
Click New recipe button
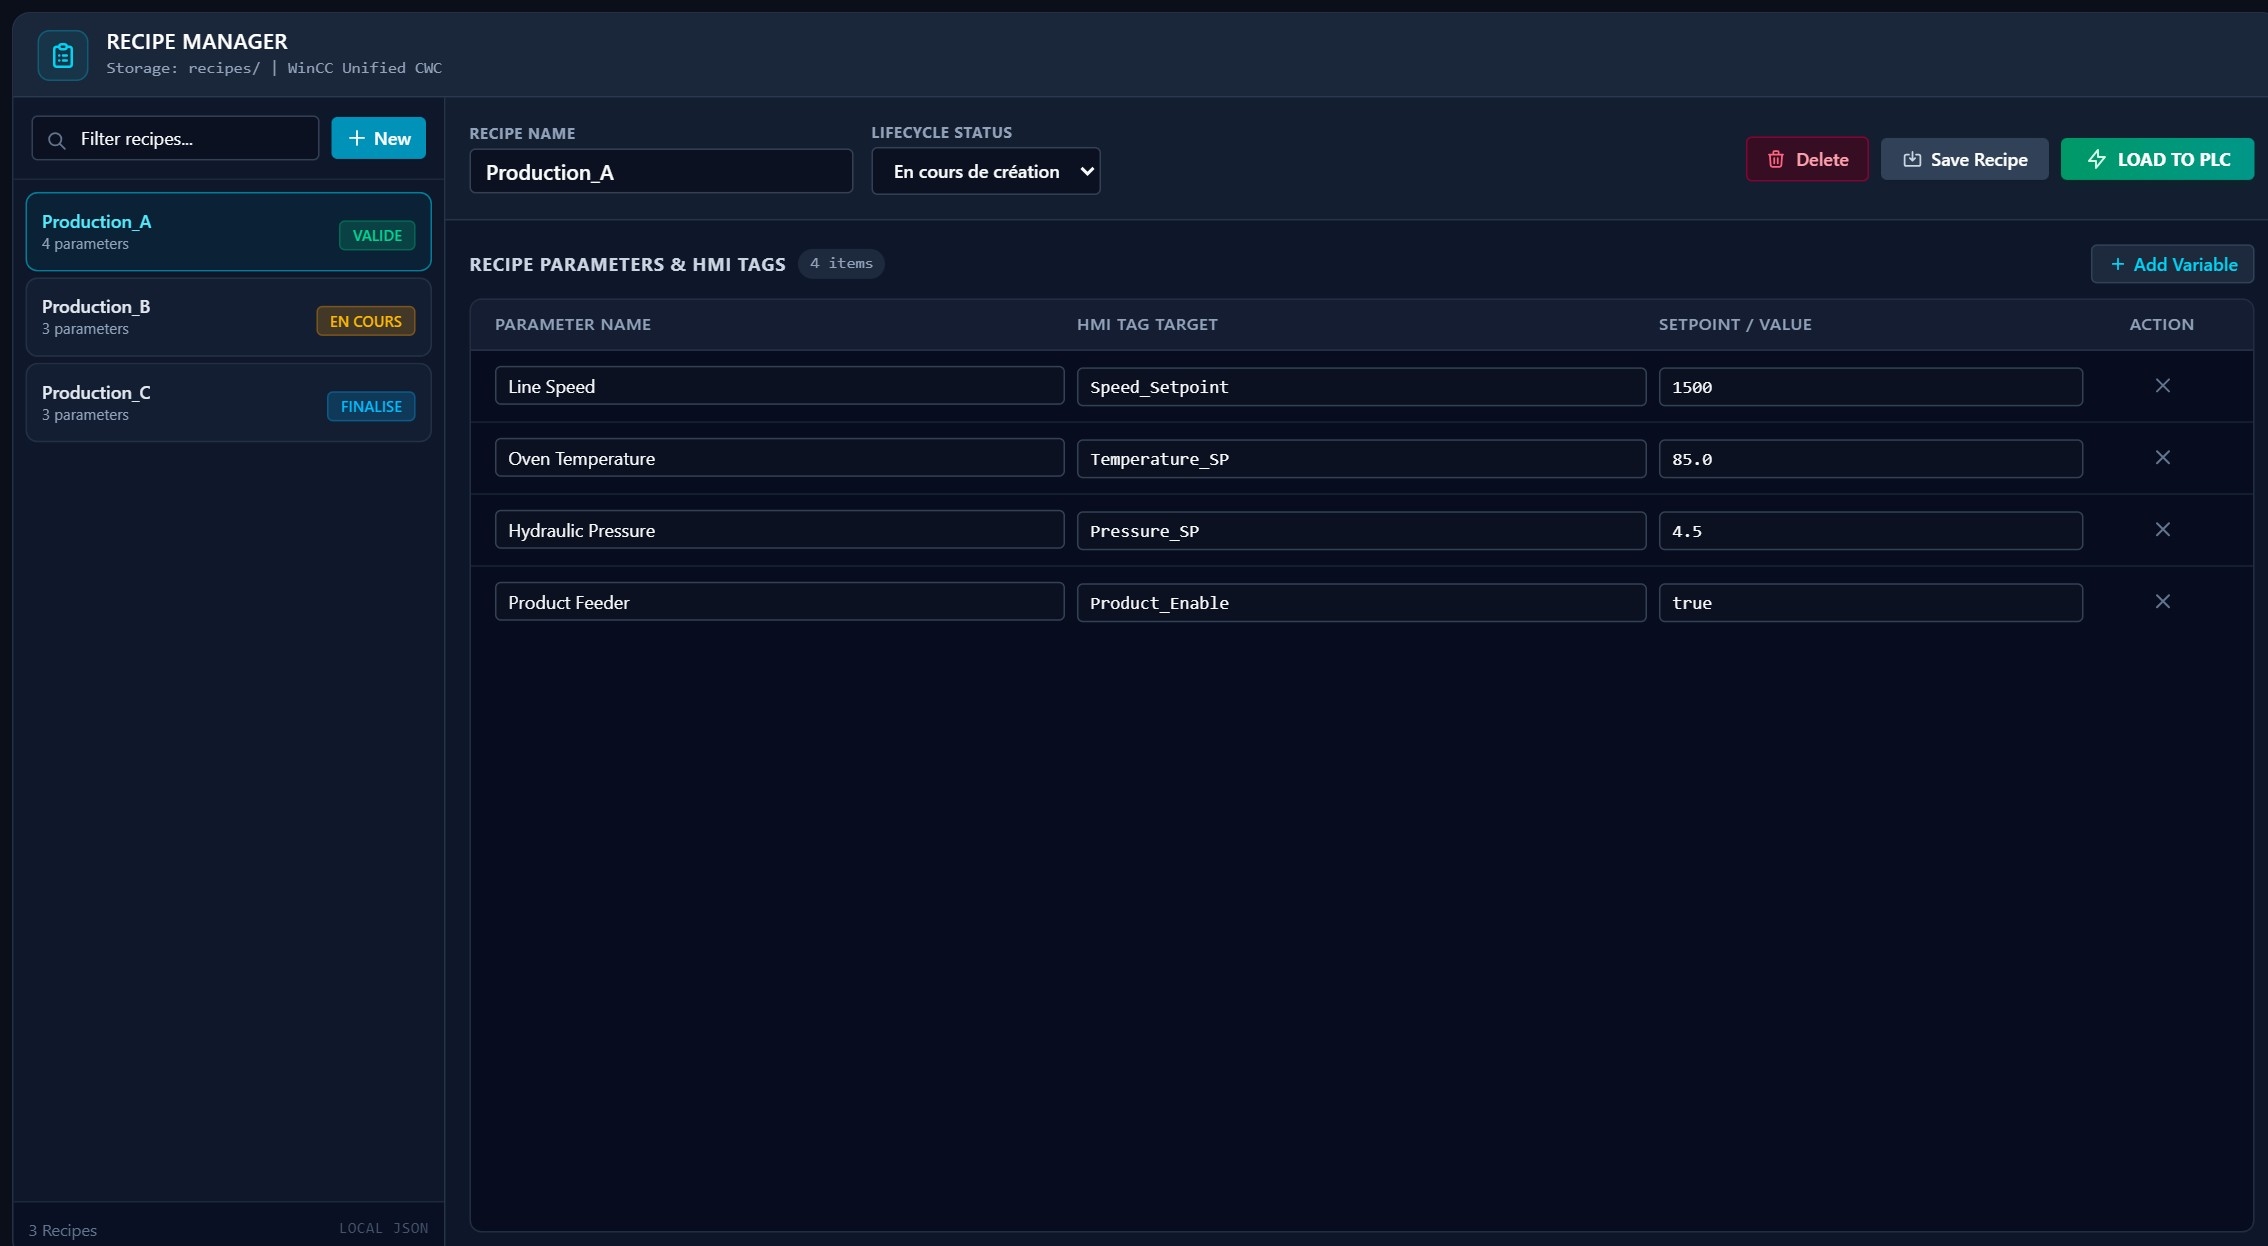tap(378, 139)
